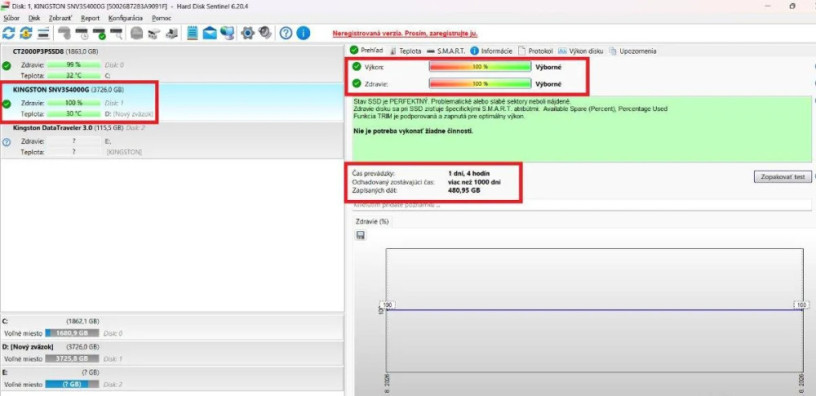Open help via the question mark icon
816x396 pixels.
click(x=286, y=33)
